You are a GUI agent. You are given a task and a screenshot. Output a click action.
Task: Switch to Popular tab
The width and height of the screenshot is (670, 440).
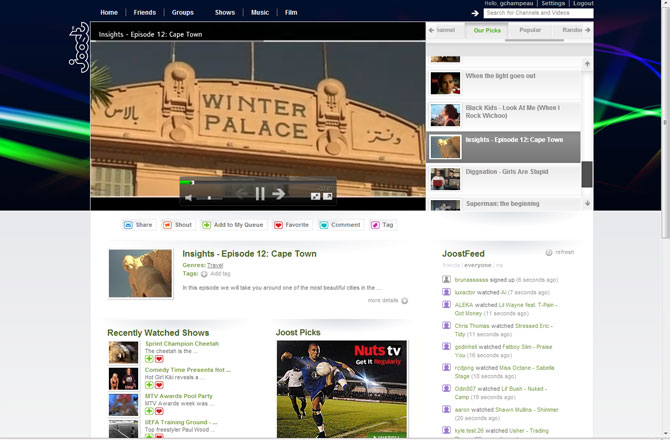point(530,30)
